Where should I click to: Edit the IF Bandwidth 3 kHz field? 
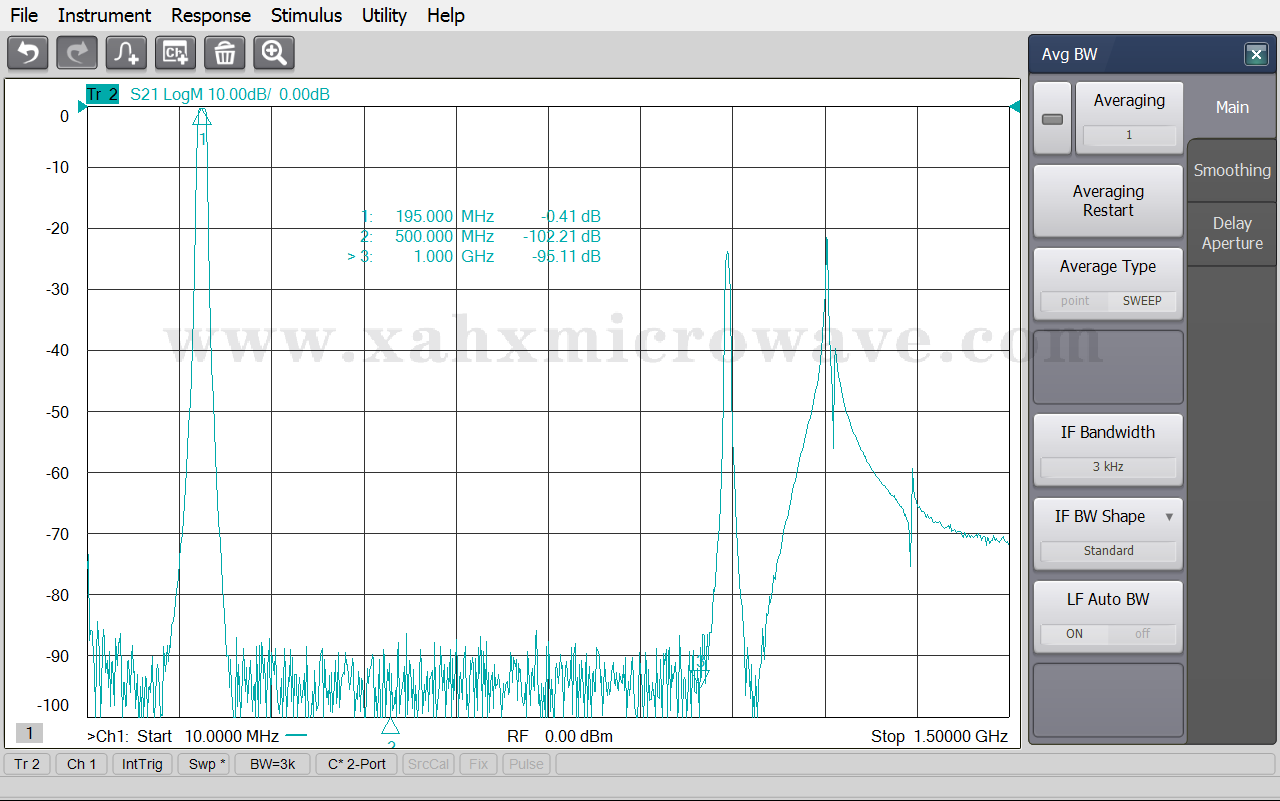pos(1108,467)
